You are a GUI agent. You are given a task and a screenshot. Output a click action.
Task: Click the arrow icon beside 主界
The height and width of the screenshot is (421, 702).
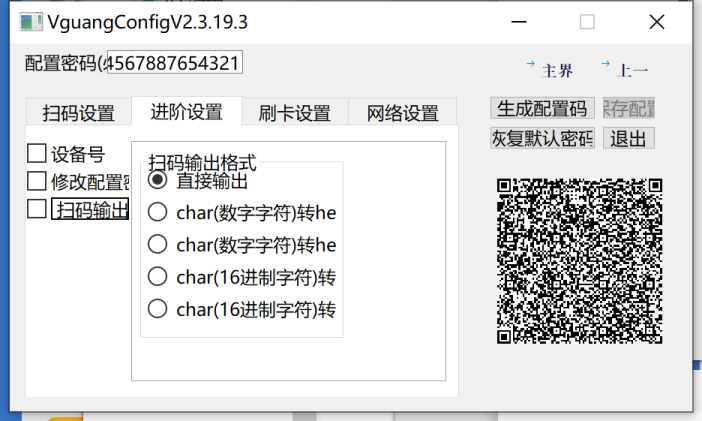coord(531,64)
